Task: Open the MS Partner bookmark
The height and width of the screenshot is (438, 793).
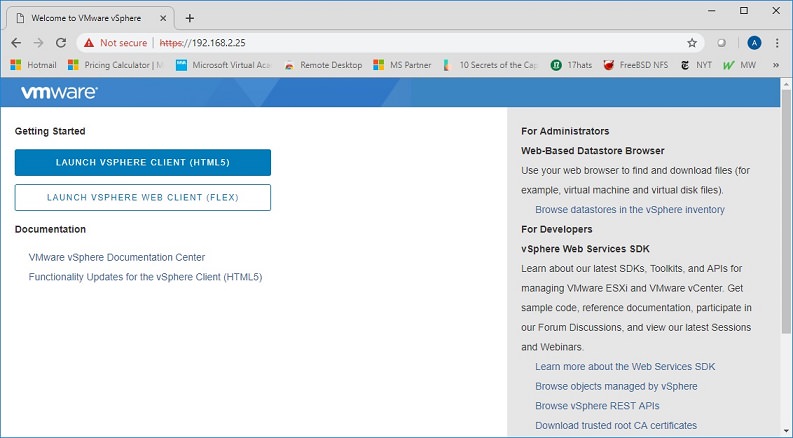Action: point(403,65)
